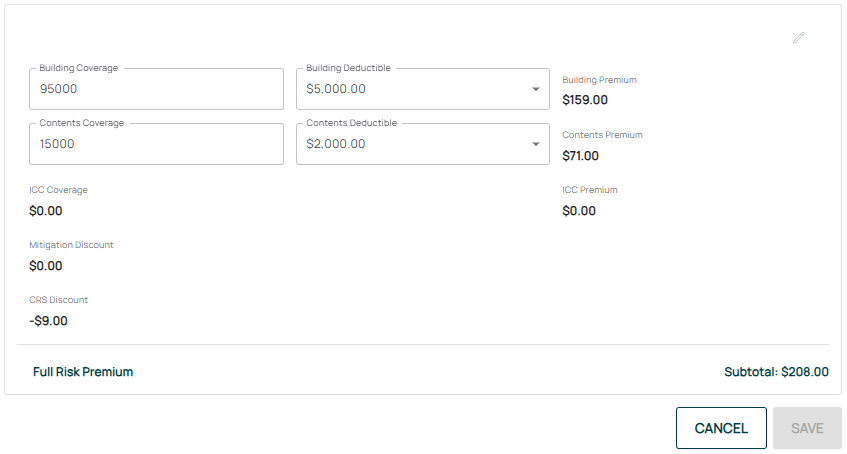Screen dimensions: 847x454
Task: Click the ICC Coverage label
Action: point(59,190)
